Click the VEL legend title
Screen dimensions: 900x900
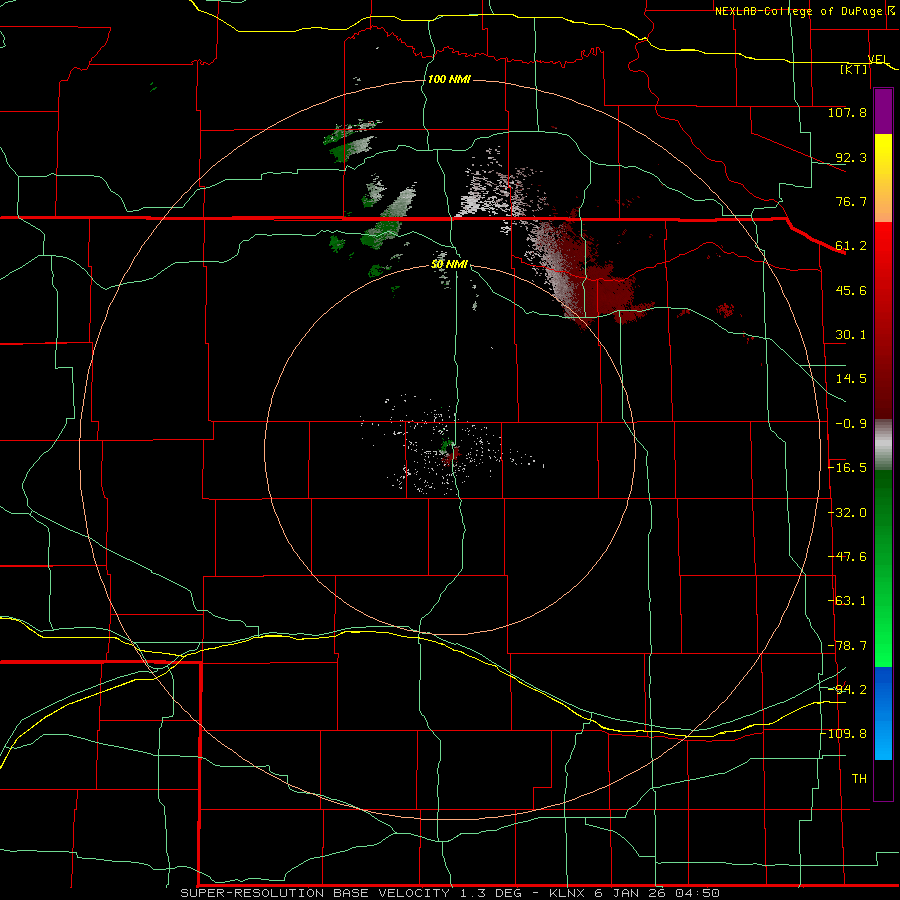point(878,59)
